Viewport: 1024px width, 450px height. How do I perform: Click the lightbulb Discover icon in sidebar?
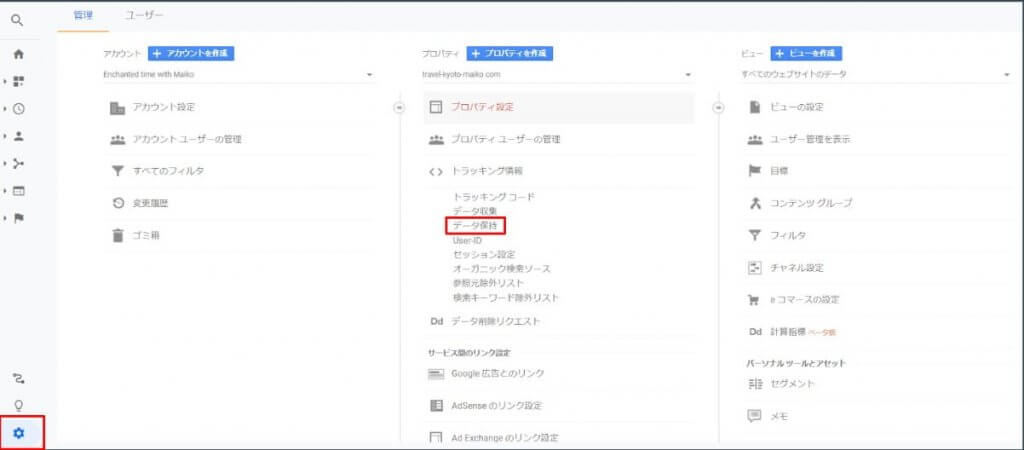point(18,405)
